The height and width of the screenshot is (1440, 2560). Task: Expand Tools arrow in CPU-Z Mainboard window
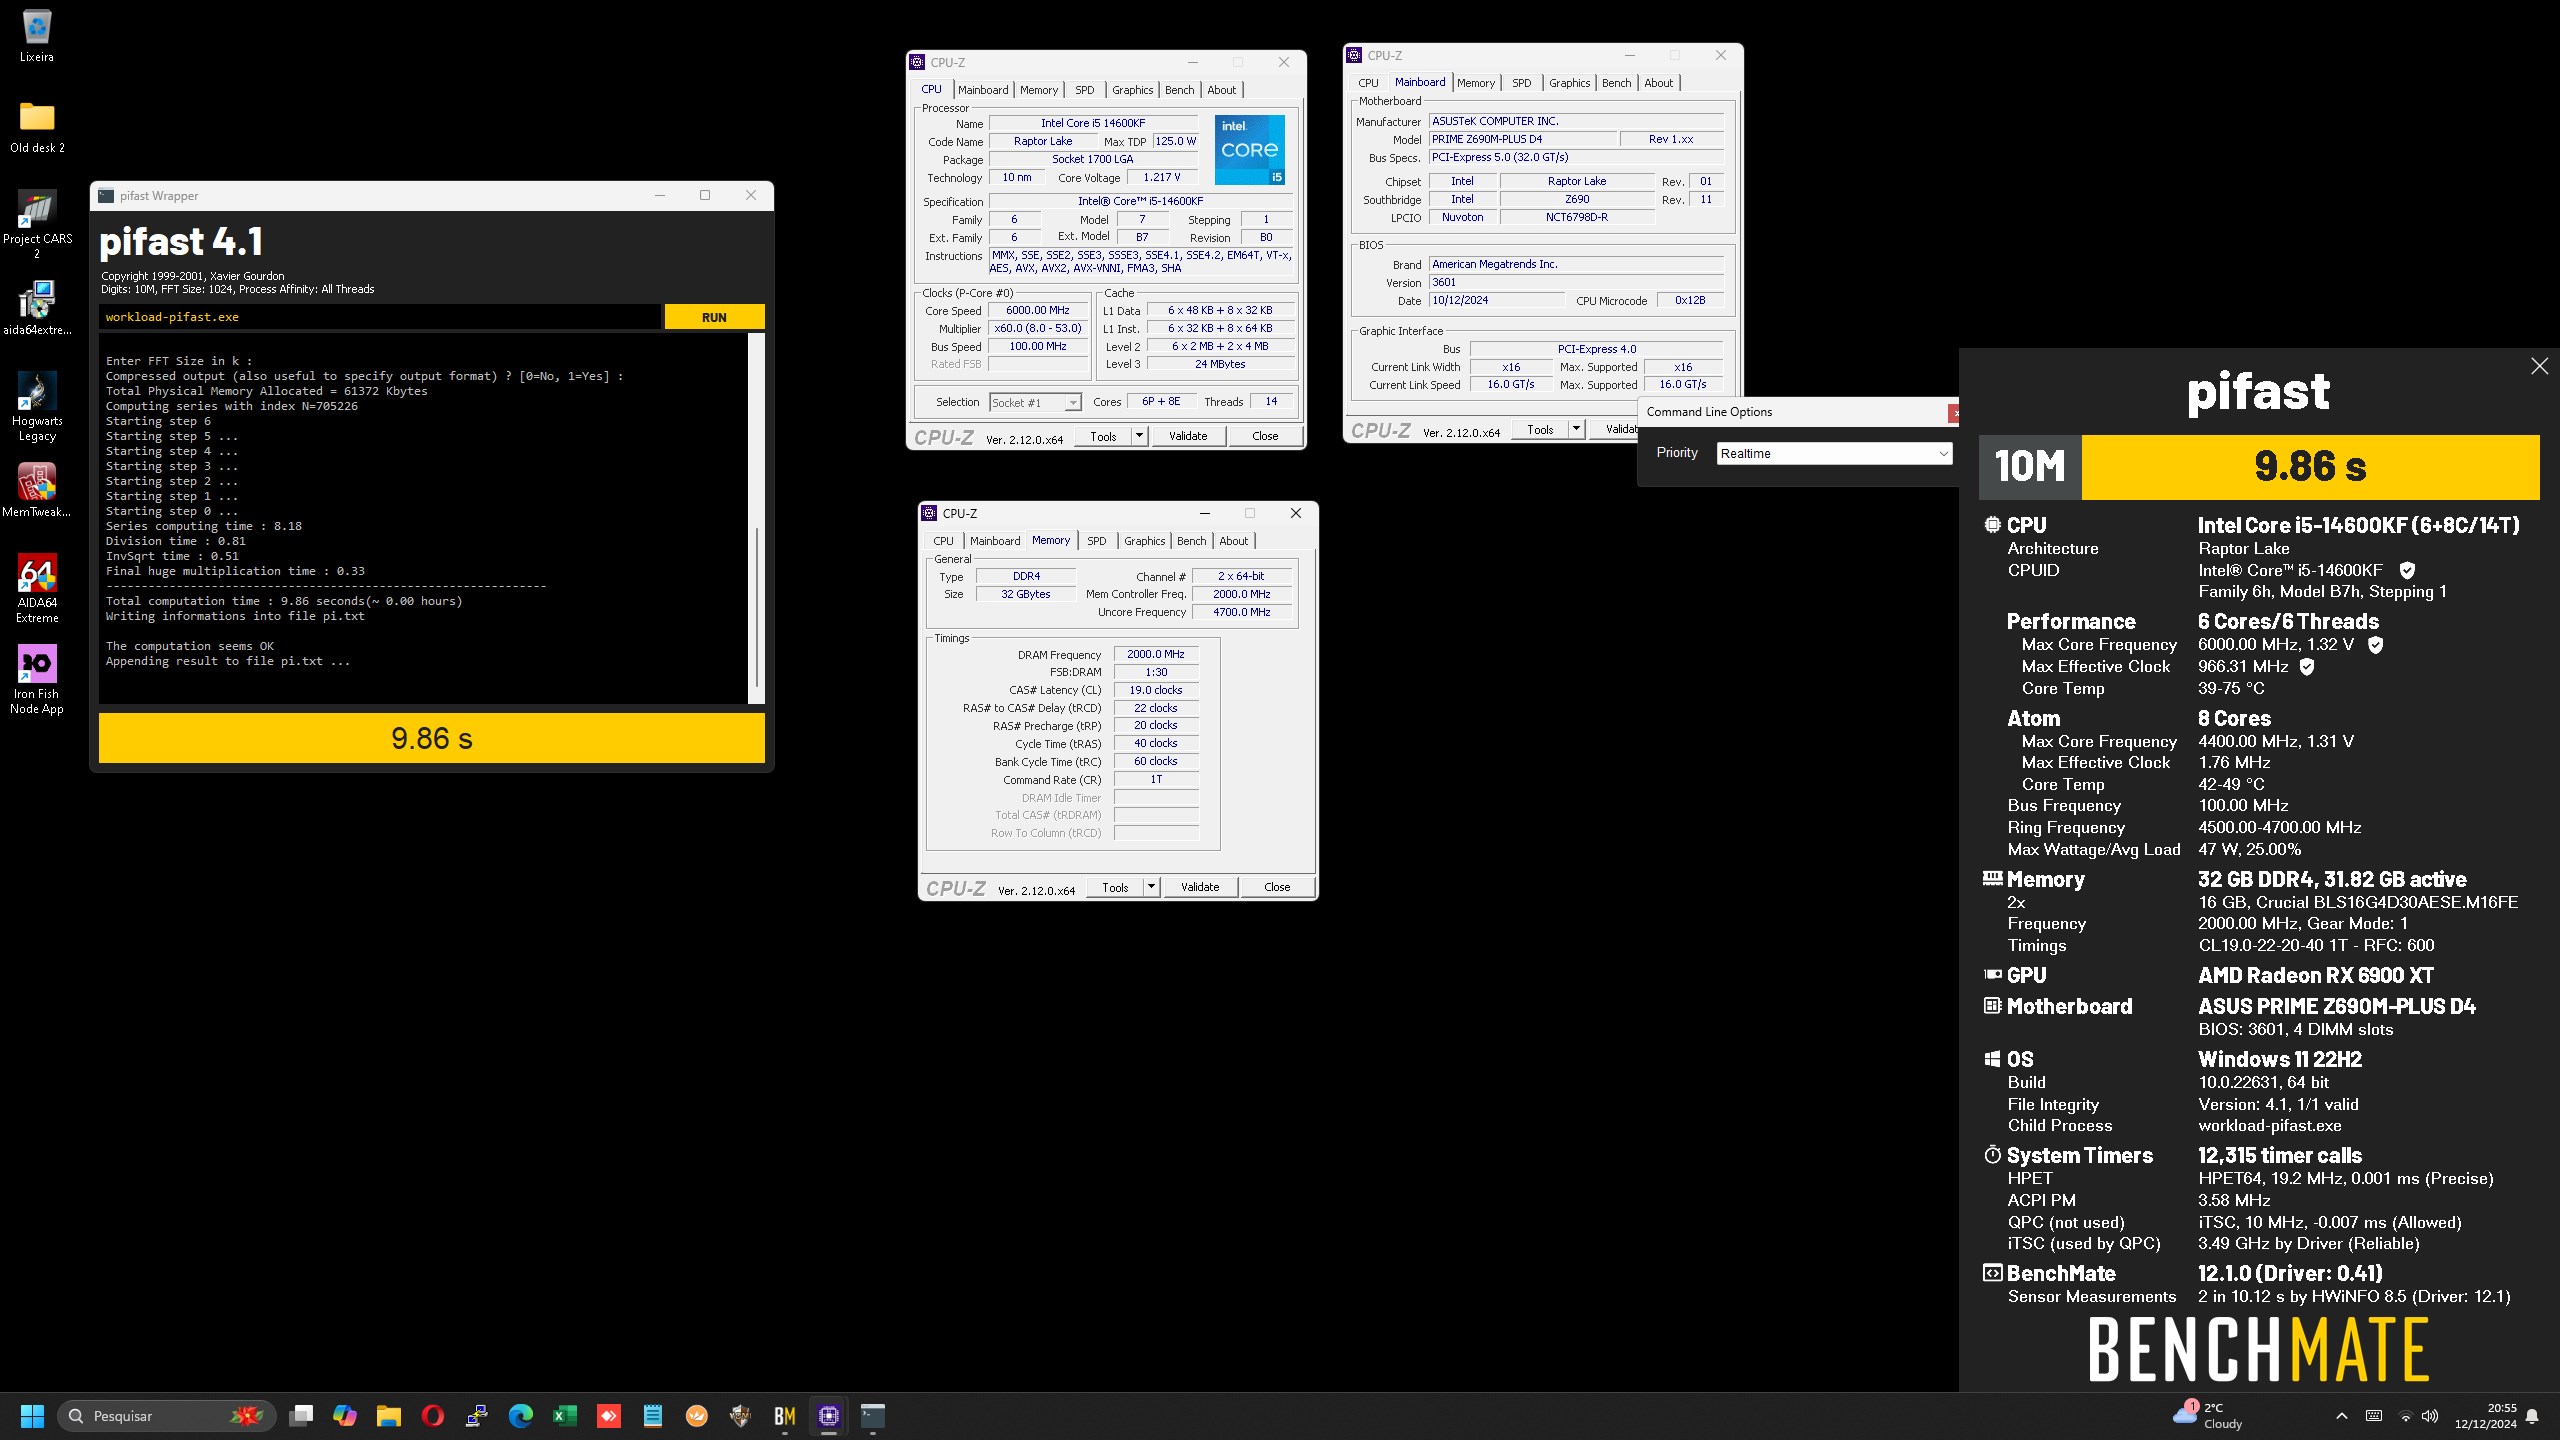[1575, 429]
